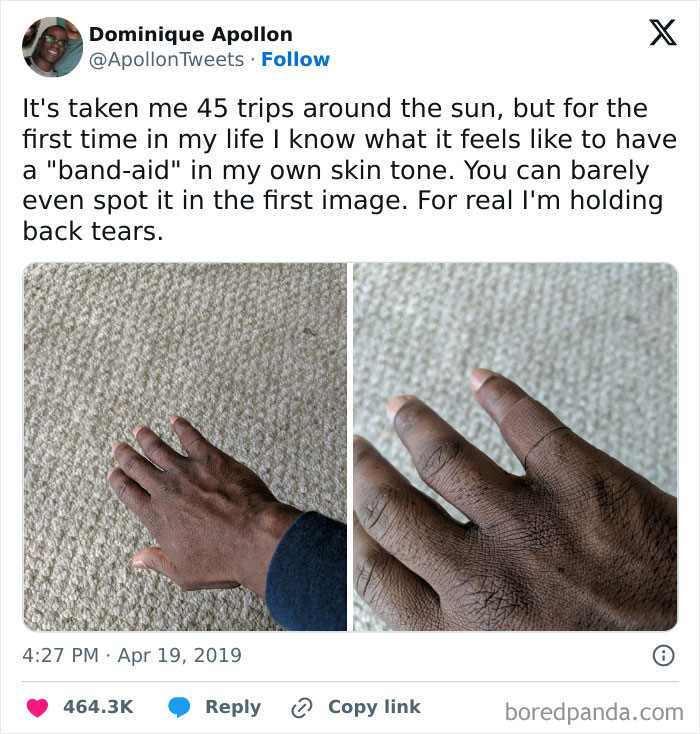Open the close-up photo of bandaged finger

[516, 447]
